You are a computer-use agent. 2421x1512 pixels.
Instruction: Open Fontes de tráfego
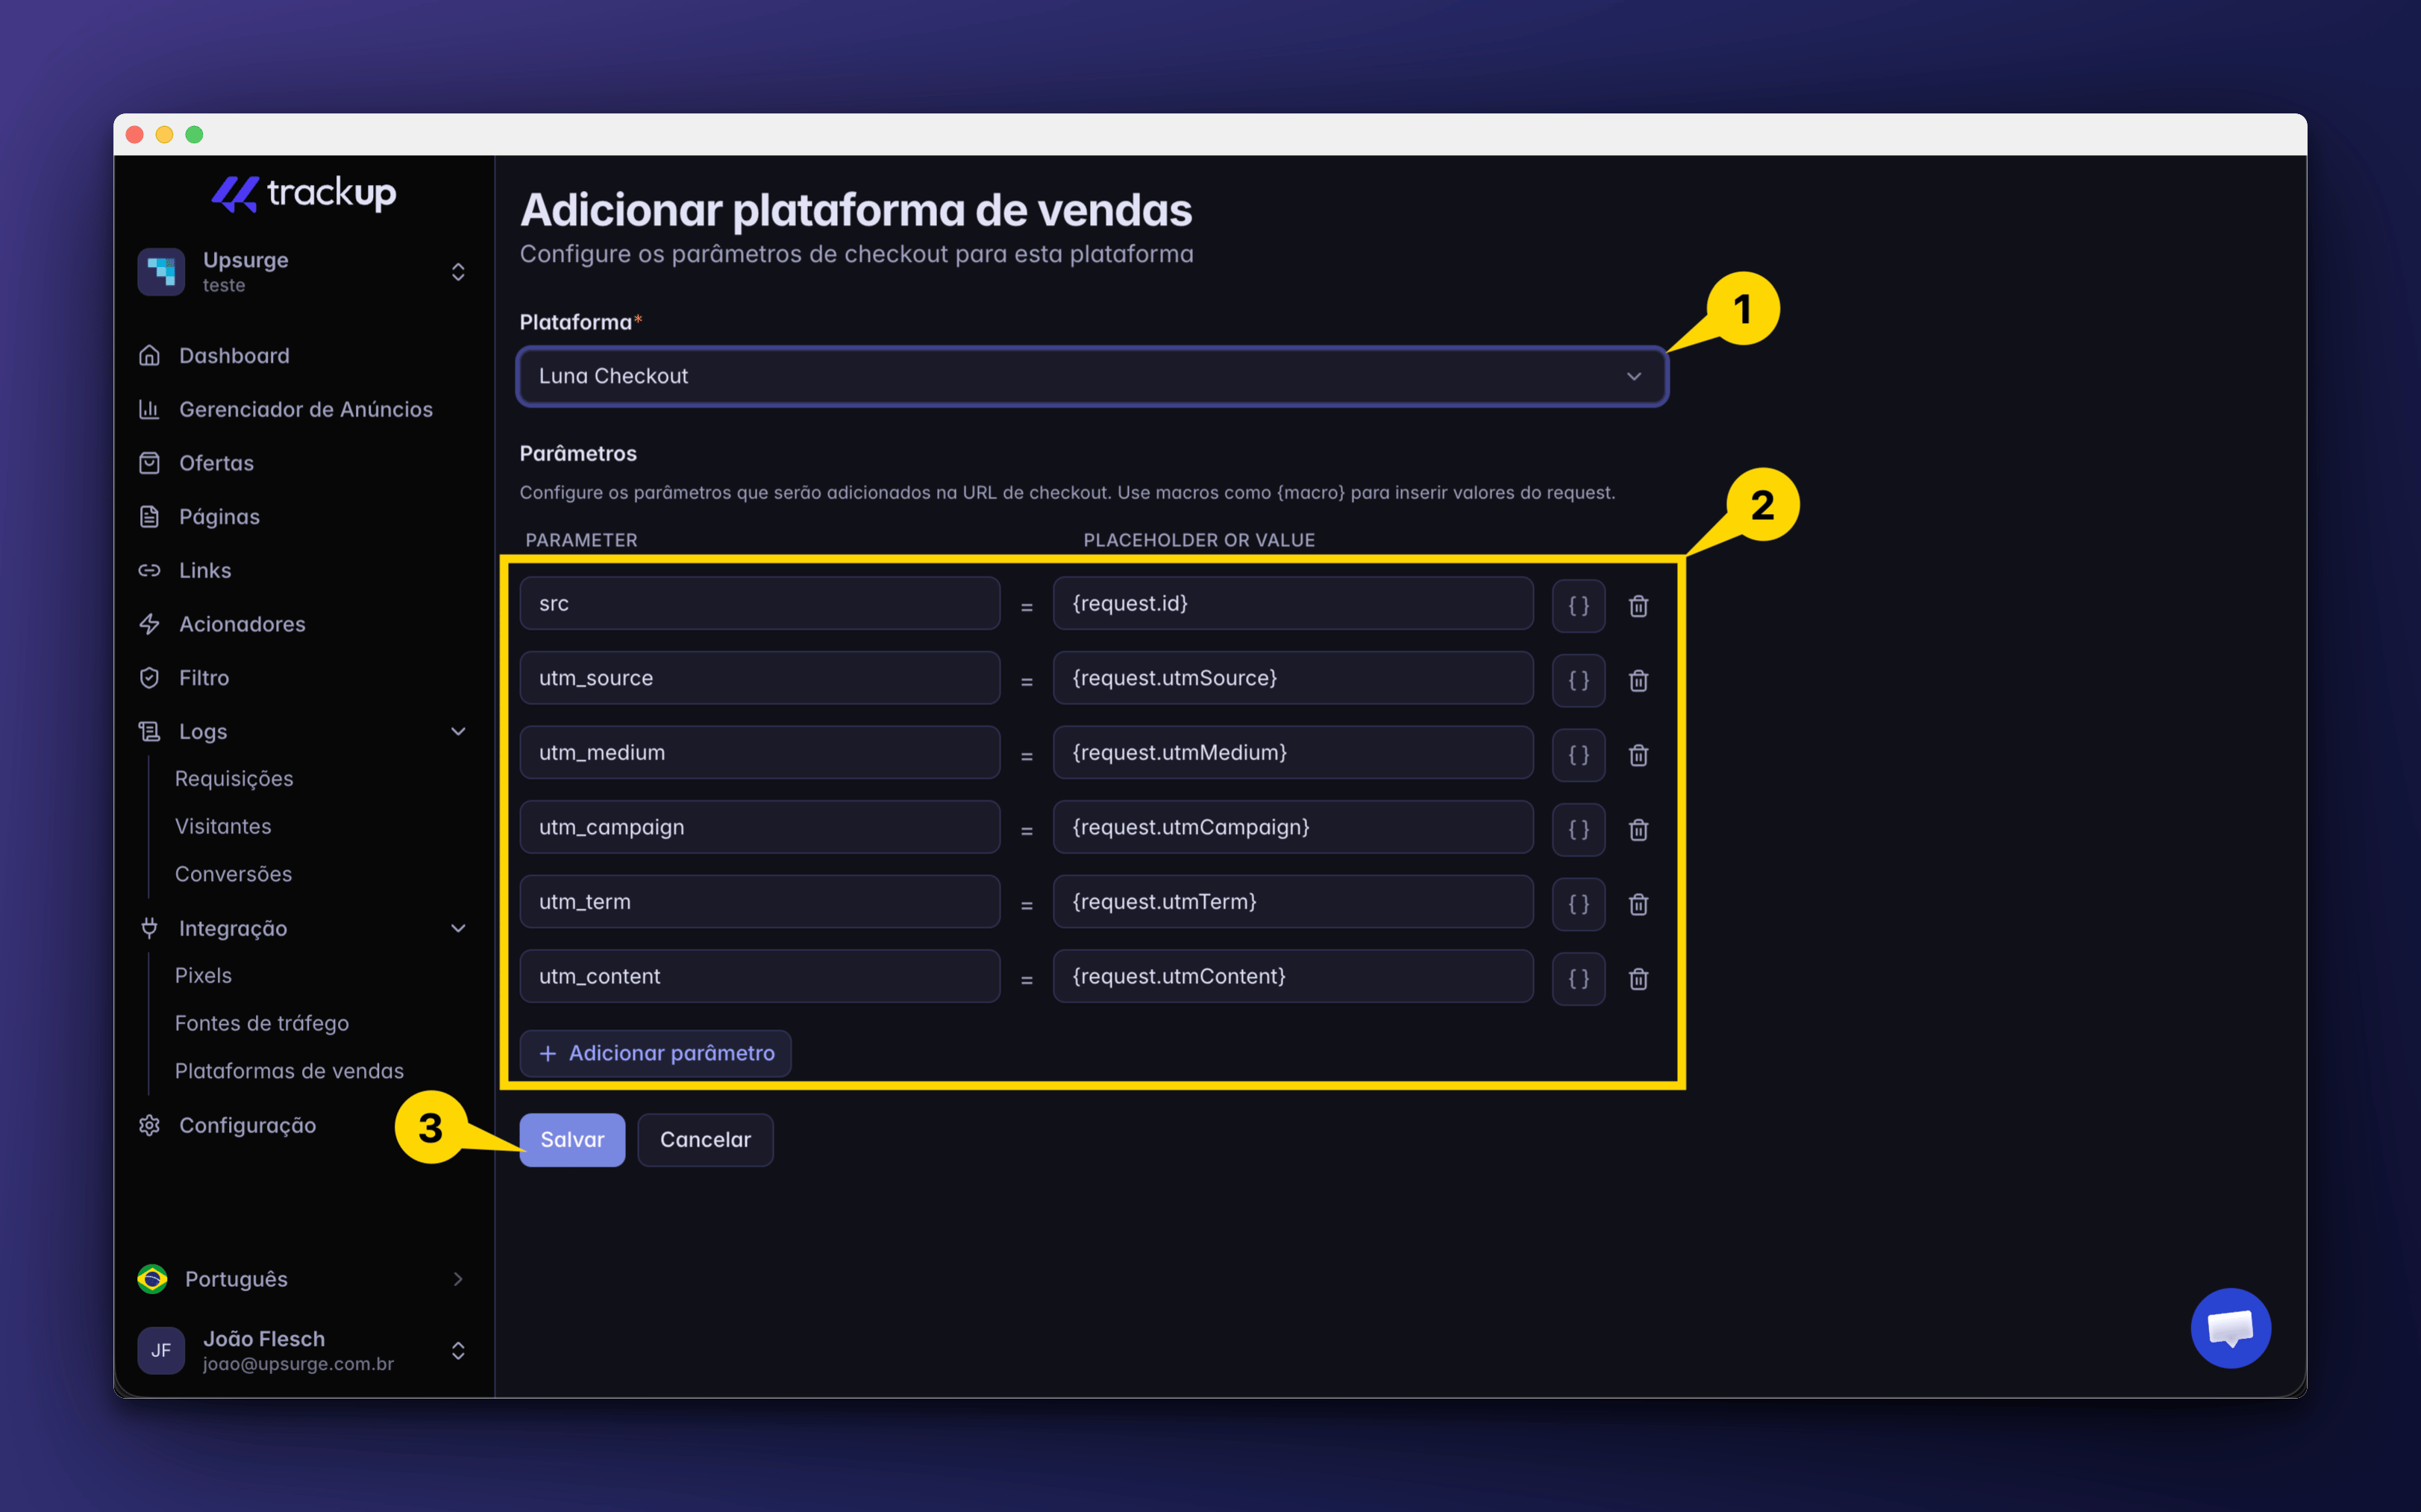click(262, 1023)
